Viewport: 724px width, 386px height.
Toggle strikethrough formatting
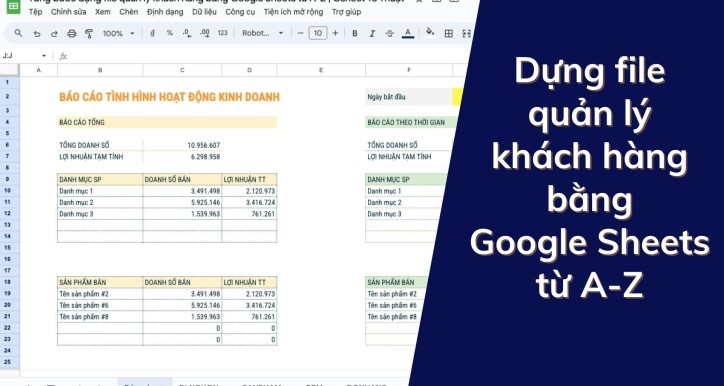390,33
